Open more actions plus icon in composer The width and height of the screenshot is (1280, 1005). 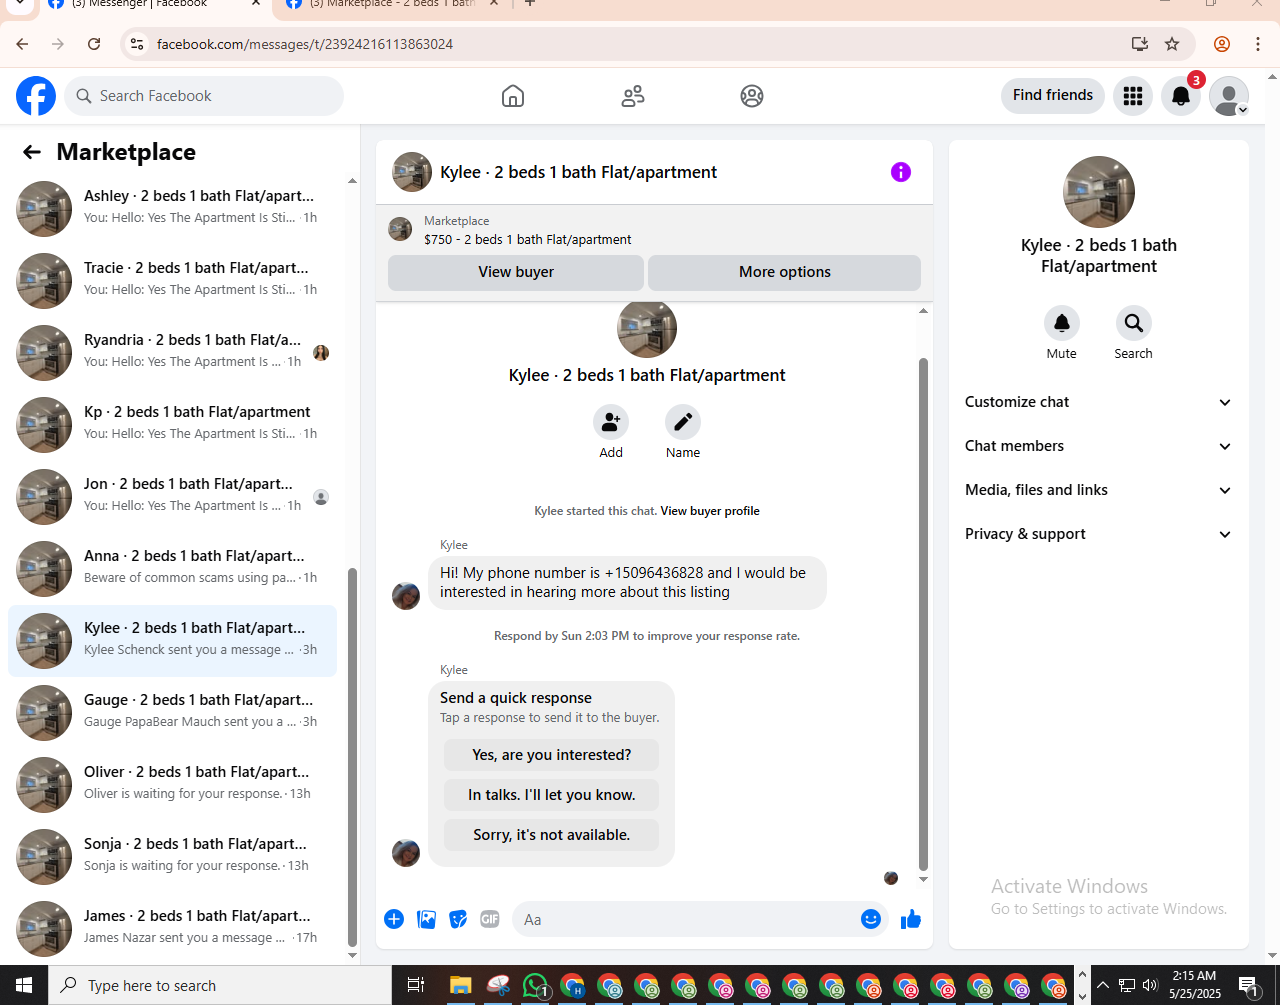394,919
